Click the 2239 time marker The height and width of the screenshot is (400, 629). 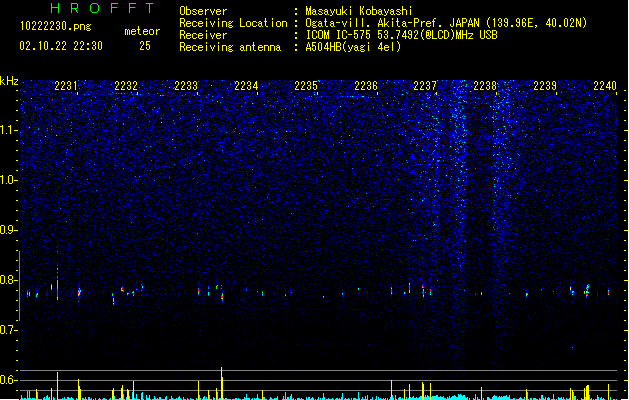coord(545,86)
